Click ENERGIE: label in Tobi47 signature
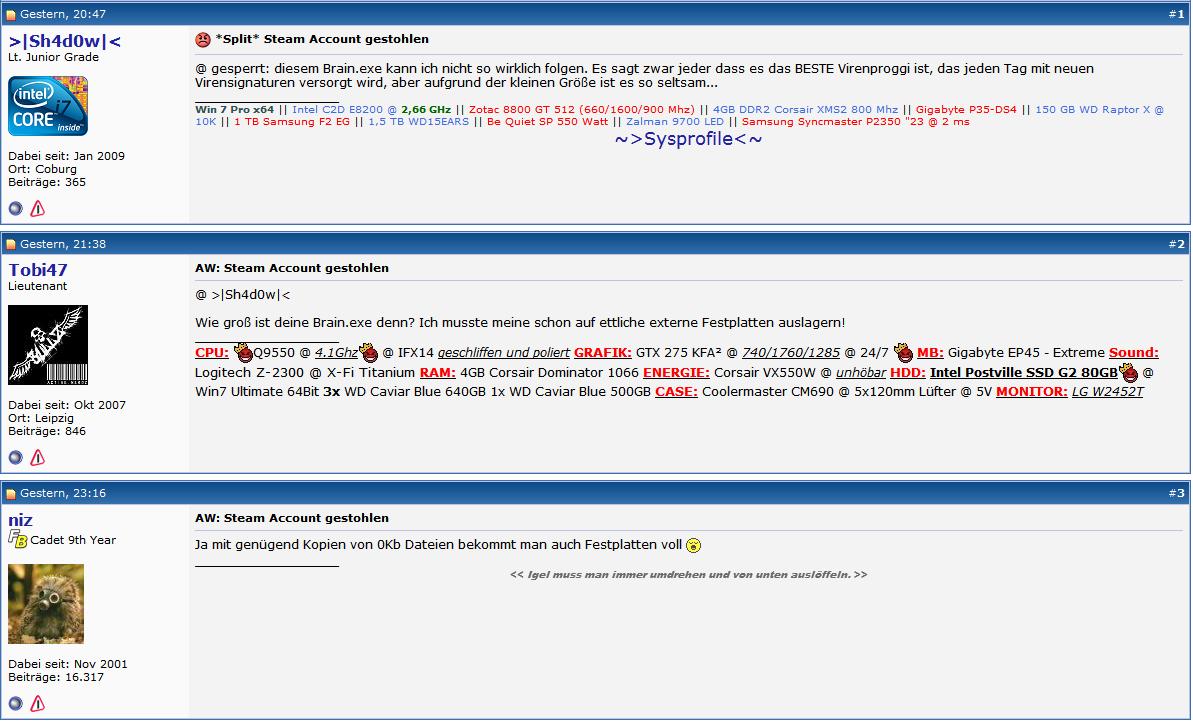 pyautogui.click(x=676, y=373)
